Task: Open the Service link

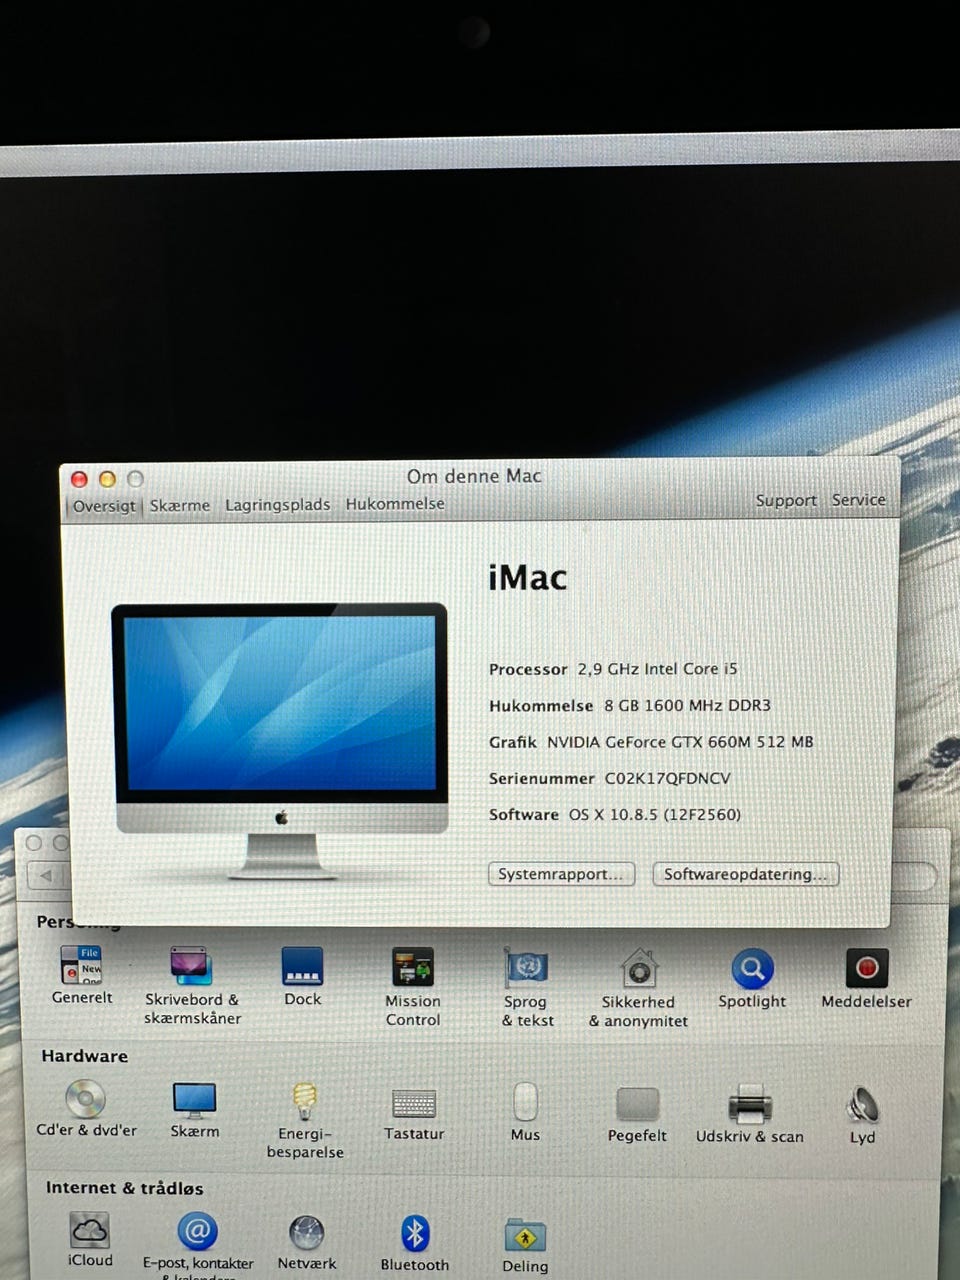Action: (x=858, y=500)
